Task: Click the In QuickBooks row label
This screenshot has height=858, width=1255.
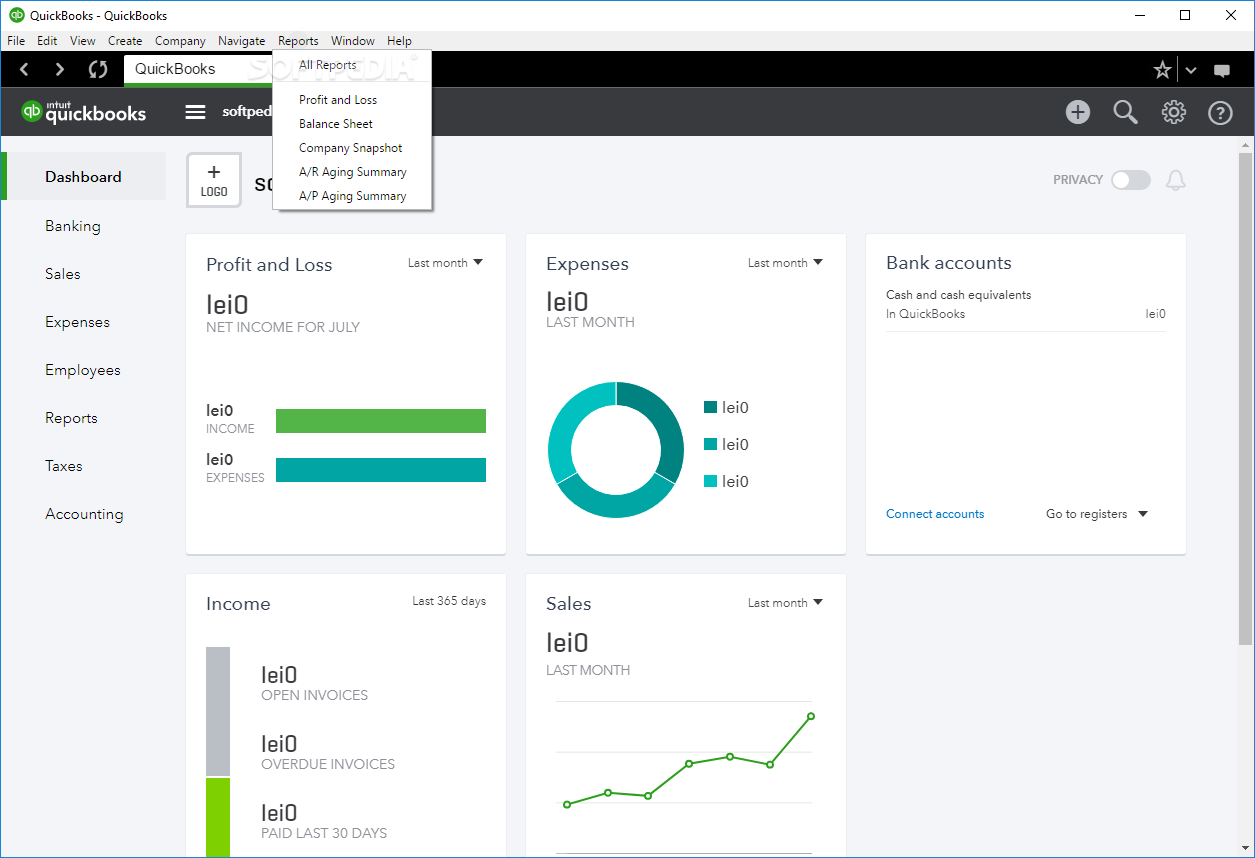Action: click(x=926, y=314)
